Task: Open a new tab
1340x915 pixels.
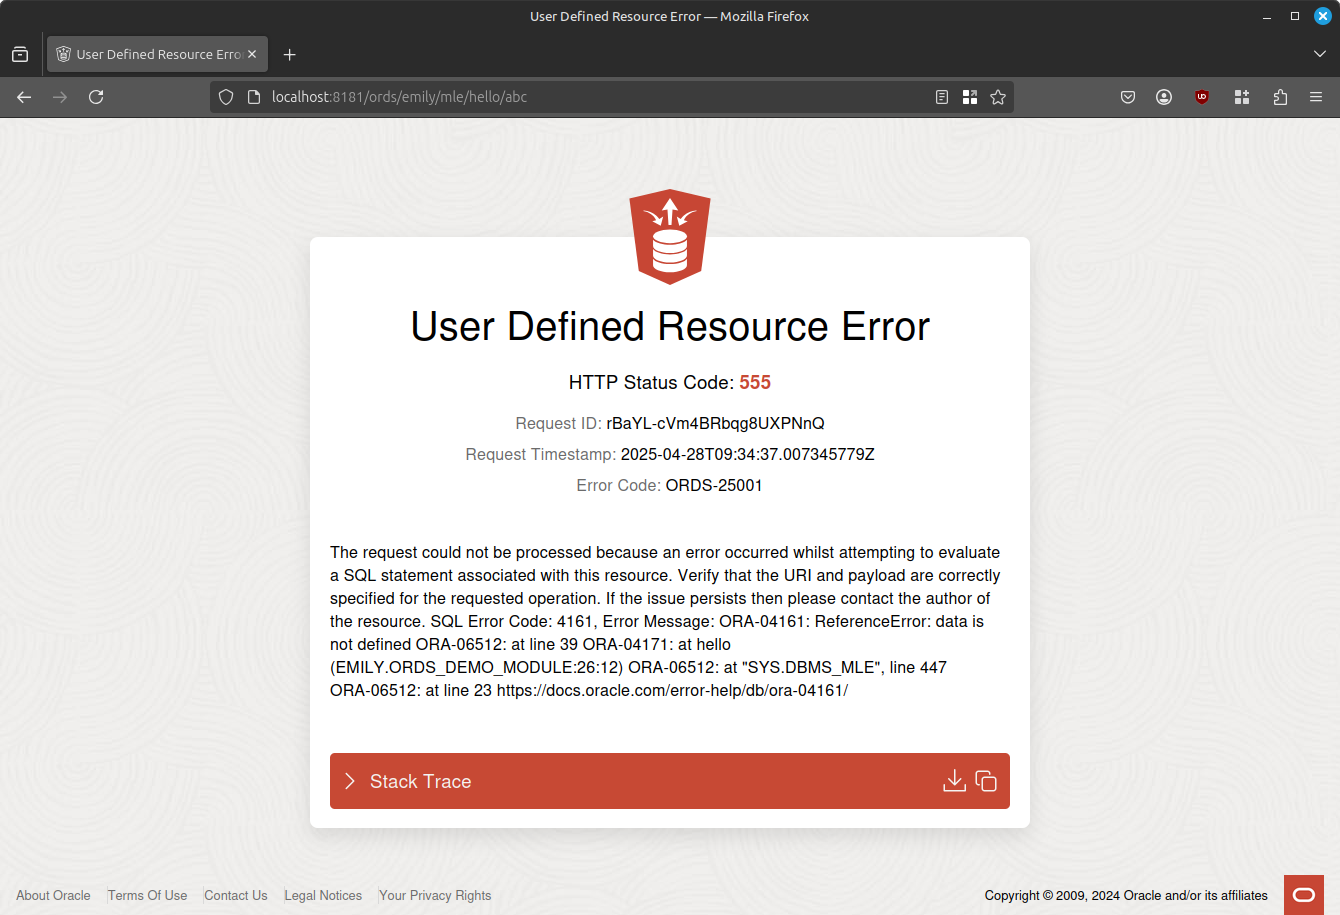Action: tap(290, 54)
